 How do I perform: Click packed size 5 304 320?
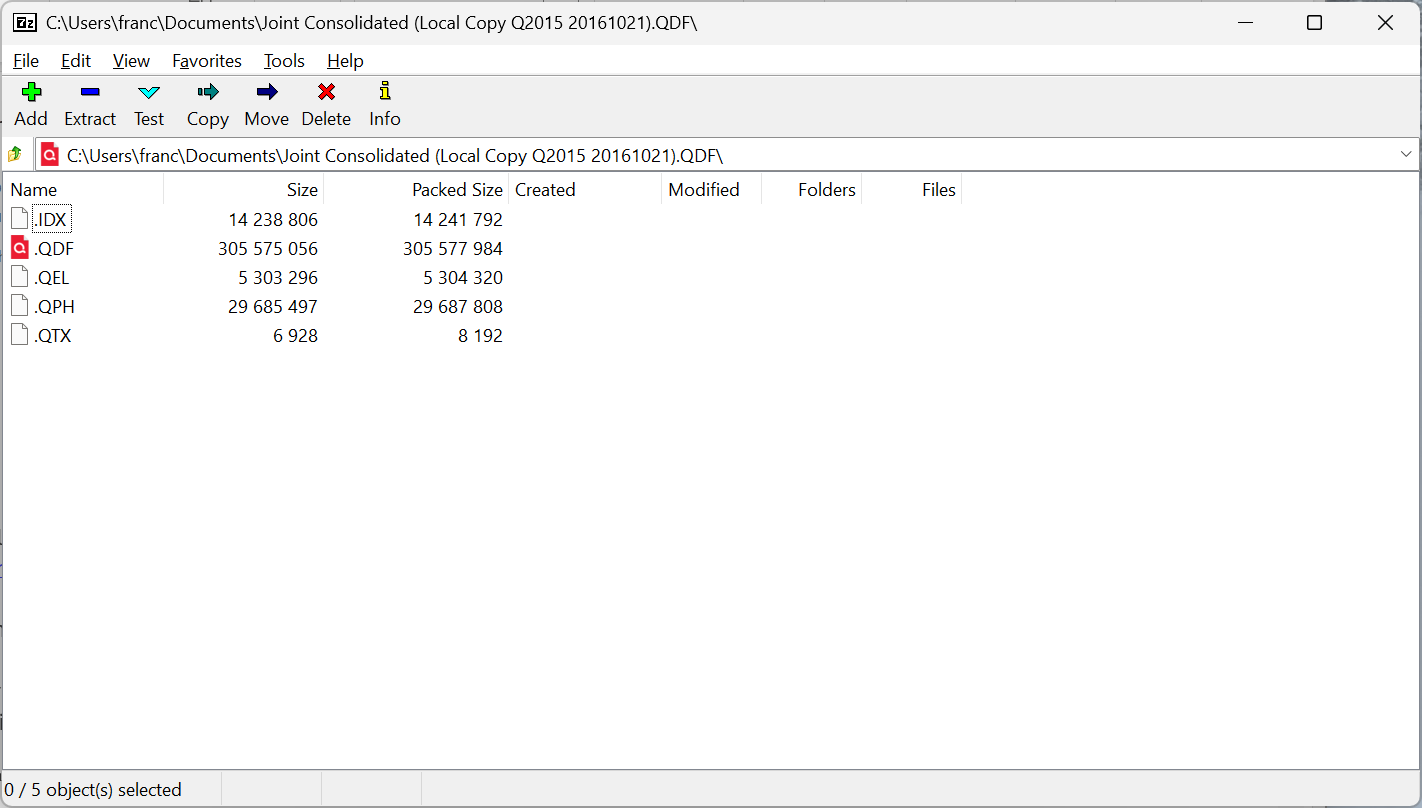(x=463, y=277)
